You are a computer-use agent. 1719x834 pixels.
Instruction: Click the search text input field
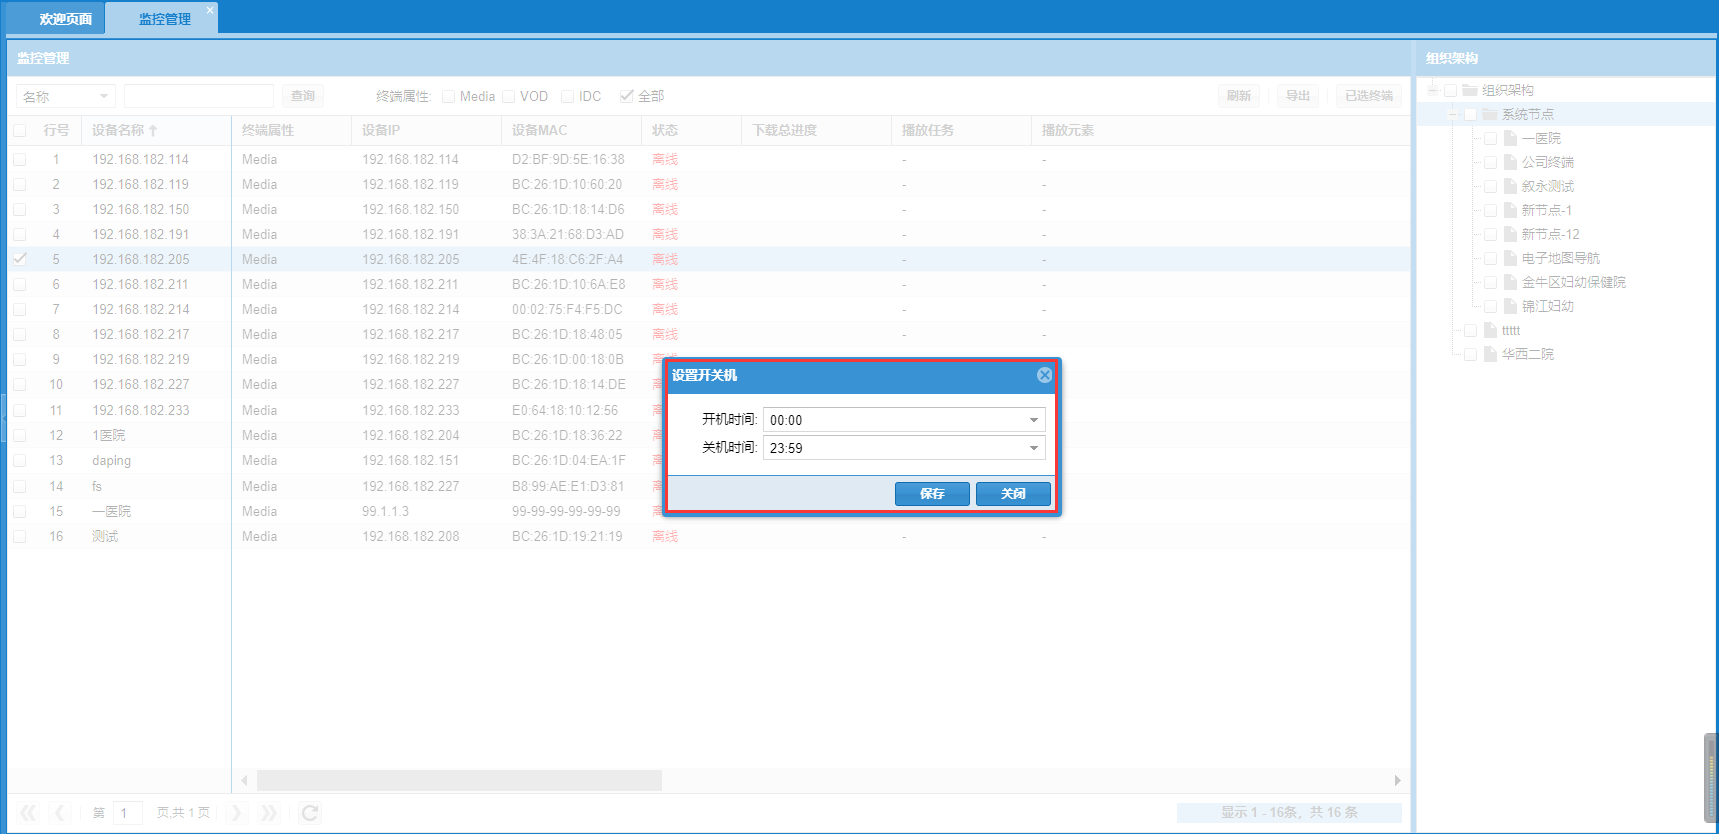coord(199,96)
